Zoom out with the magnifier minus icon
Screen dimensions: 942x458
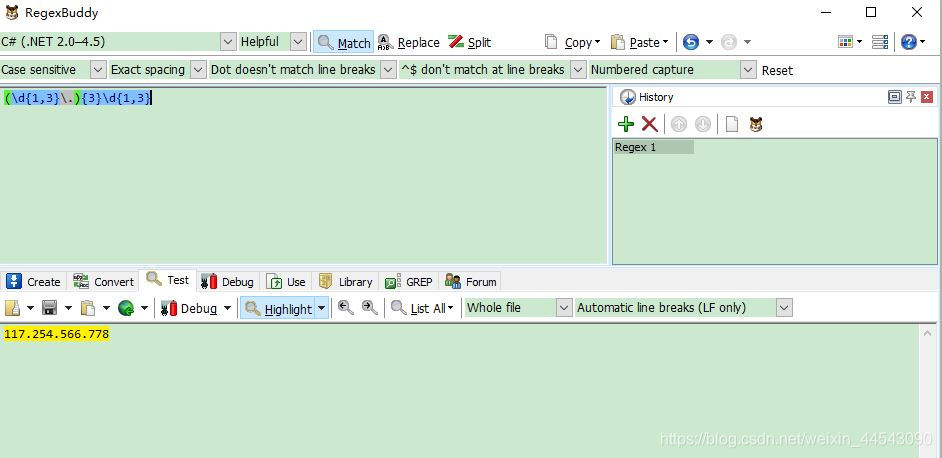point(345,308)
